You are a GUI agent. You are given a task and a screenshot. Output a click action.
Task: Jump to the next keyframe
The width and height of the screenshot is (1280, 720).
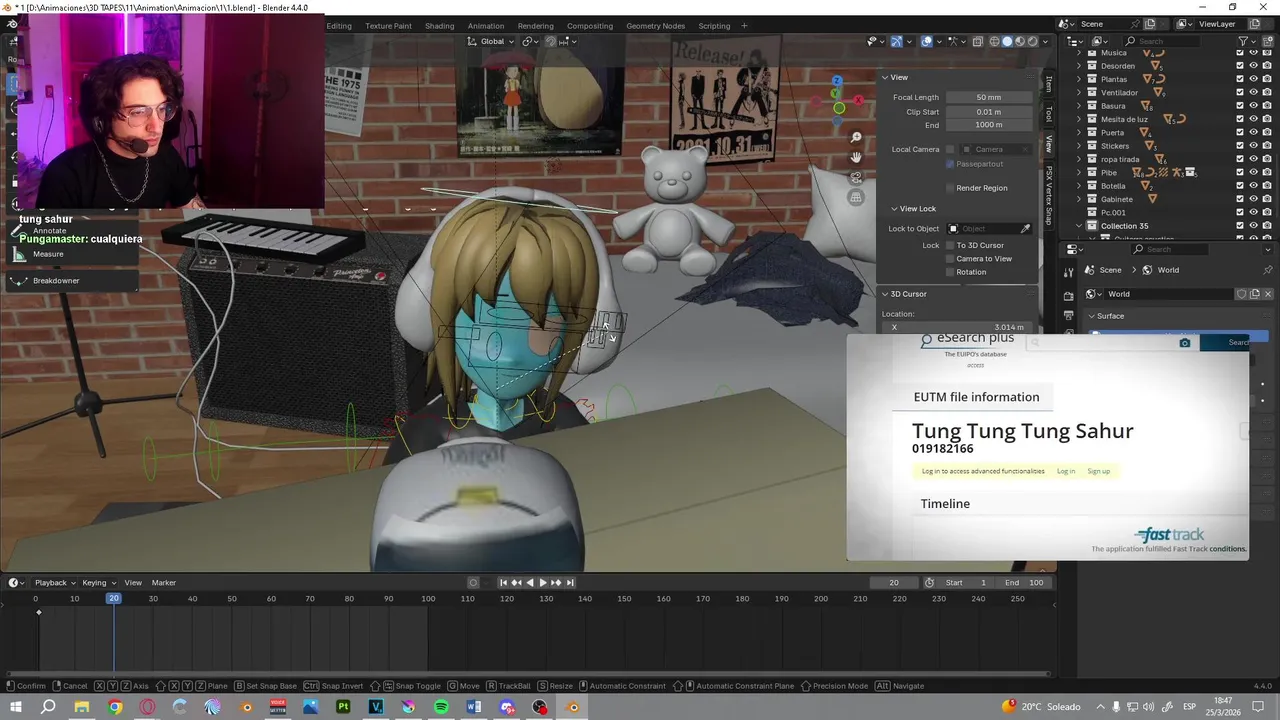(x=557, y=583)
